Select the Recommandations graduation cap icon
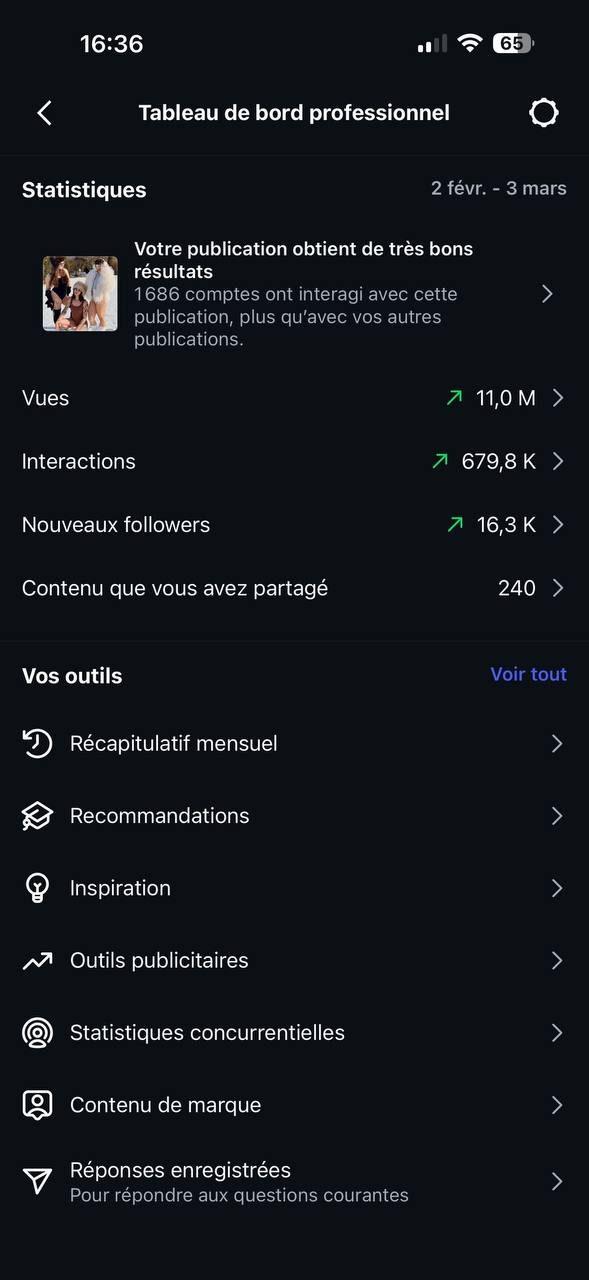Image resolution: width=589 pixels, height=1280 pixels. pyautogui.click(x=35, y=815)
